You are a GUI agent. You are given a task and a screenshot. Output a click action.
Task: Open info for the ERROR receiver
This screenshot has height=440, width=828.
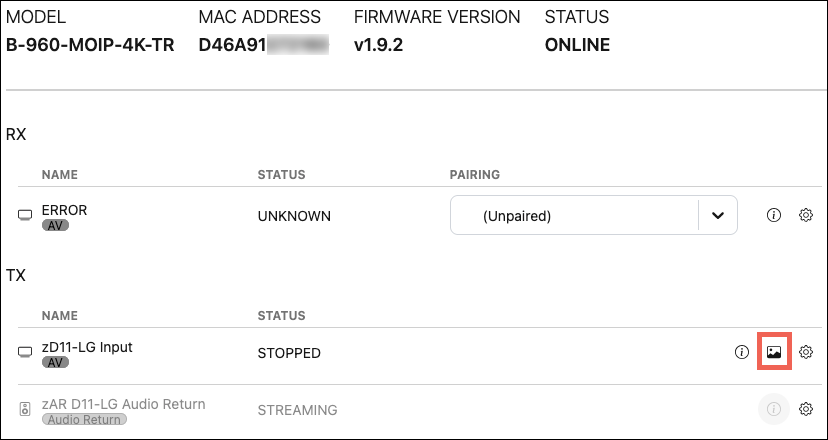coord(773,215)
